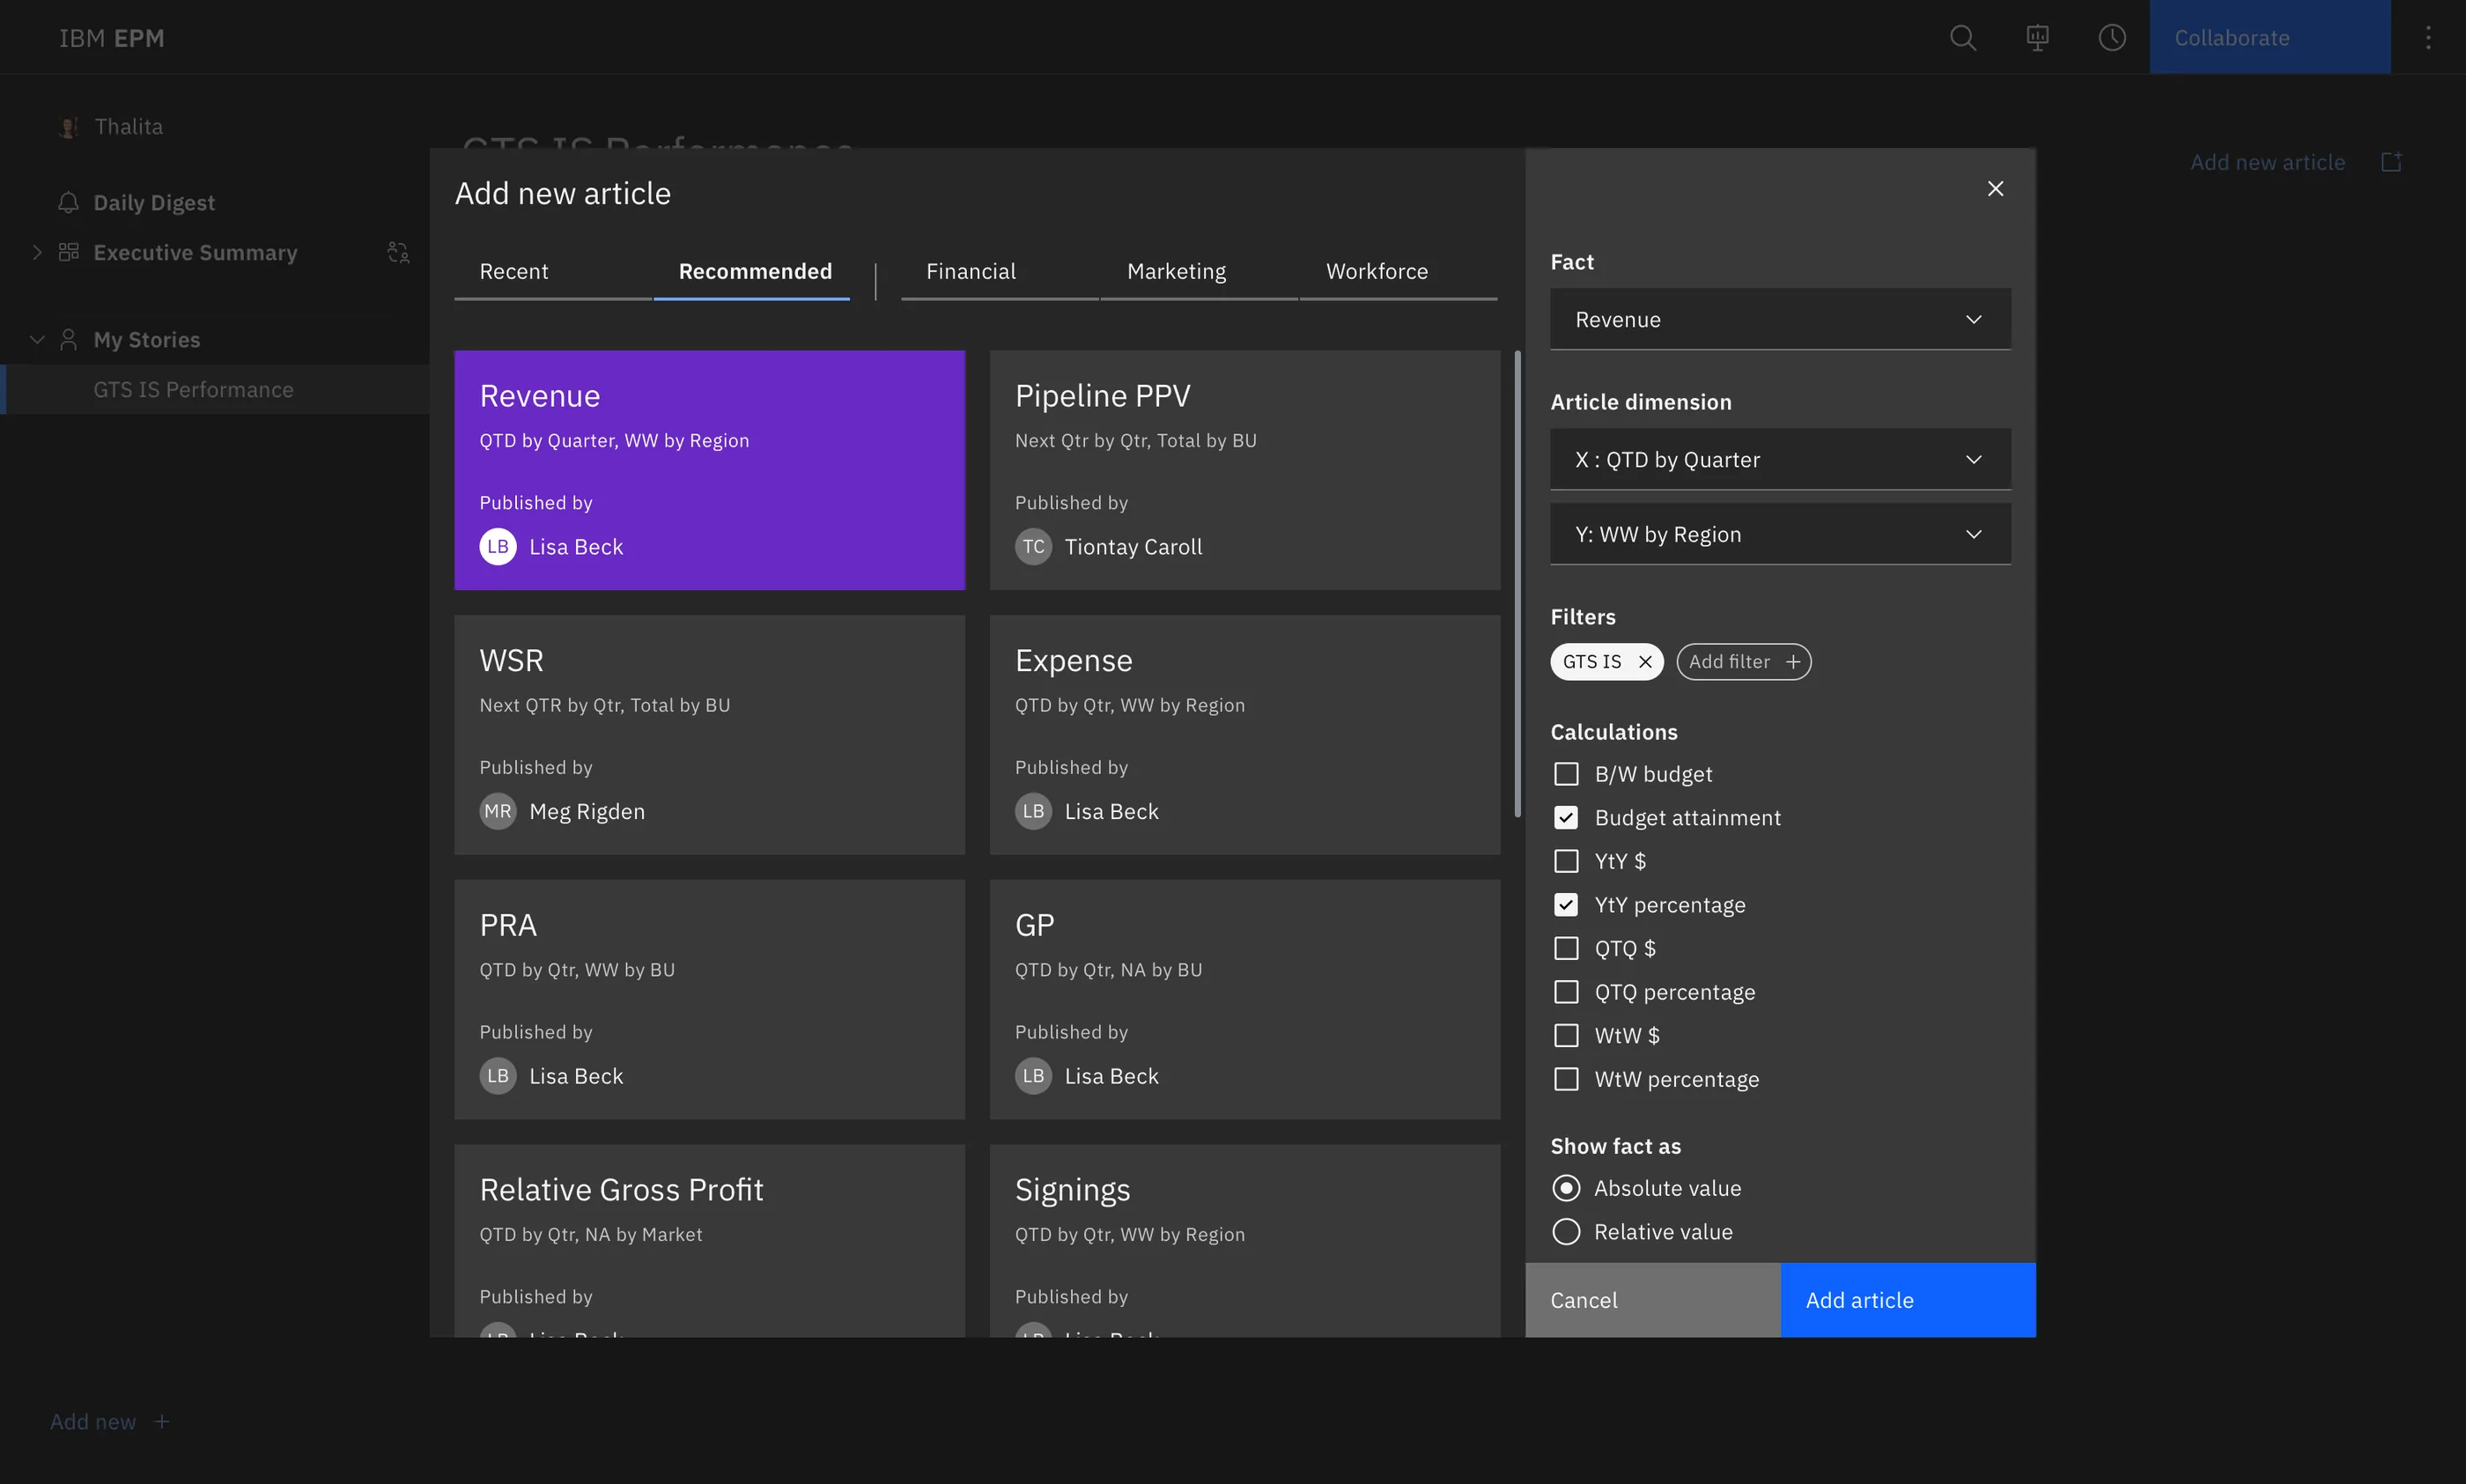Enable the QTQ percentage checkbox

coord(1566,992)
